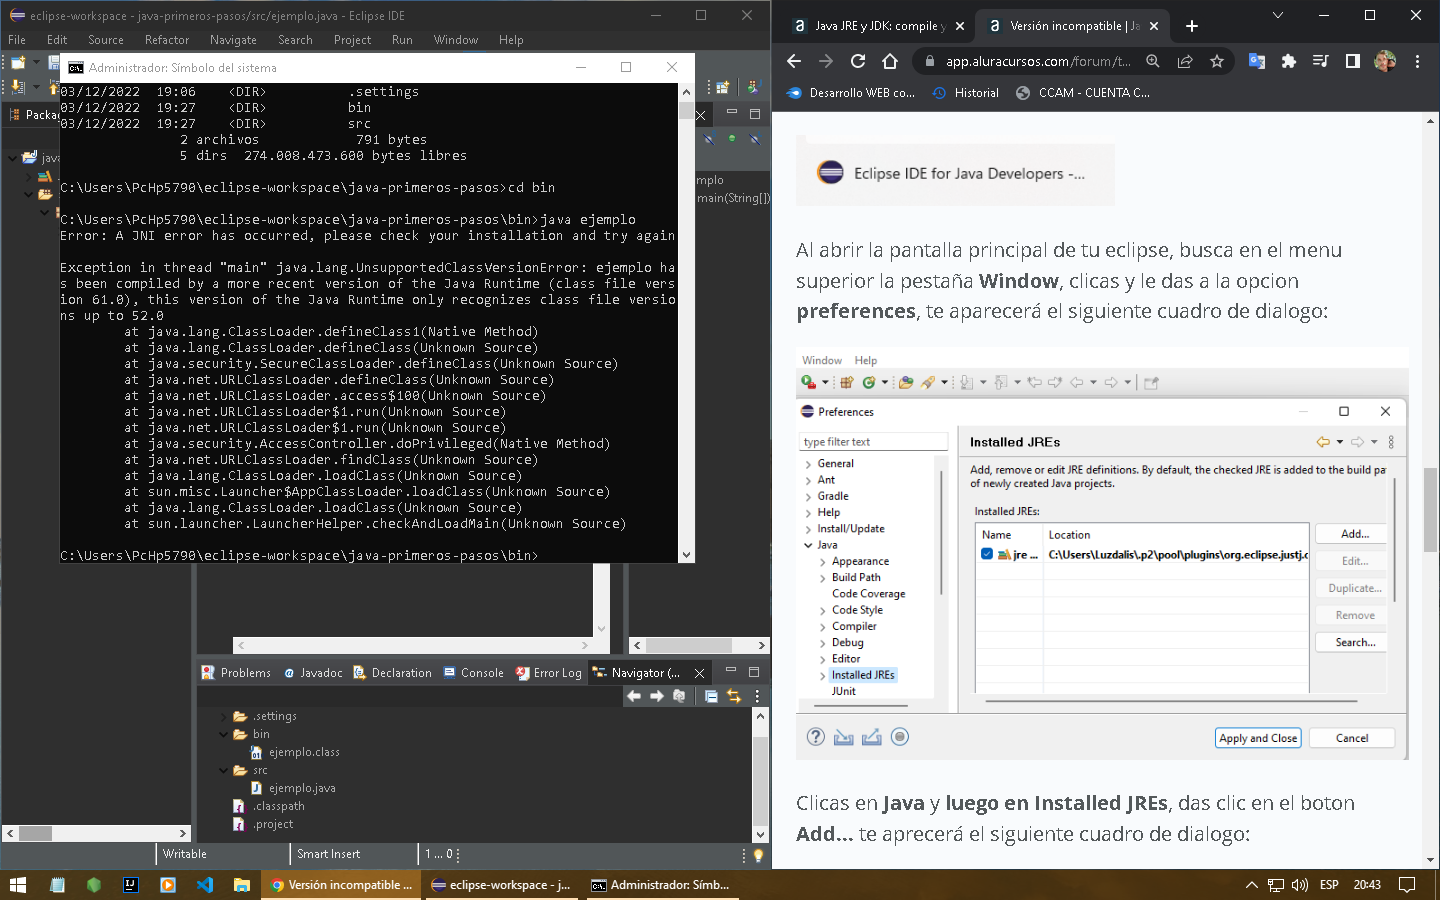Toggle Link with Editor in Navigator view
The height and width of the screenshot is (900, 1440).
pyautogui.click(x=734, y=696)
